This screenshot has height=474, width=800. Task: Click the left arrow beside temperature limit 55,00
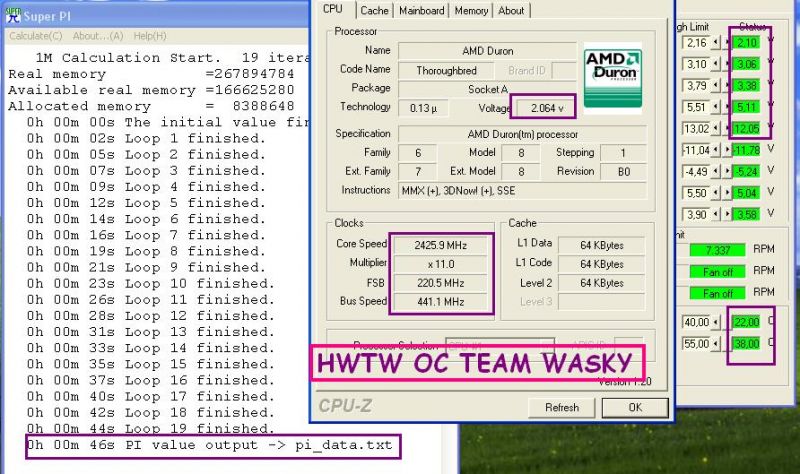tap(716, 343)
